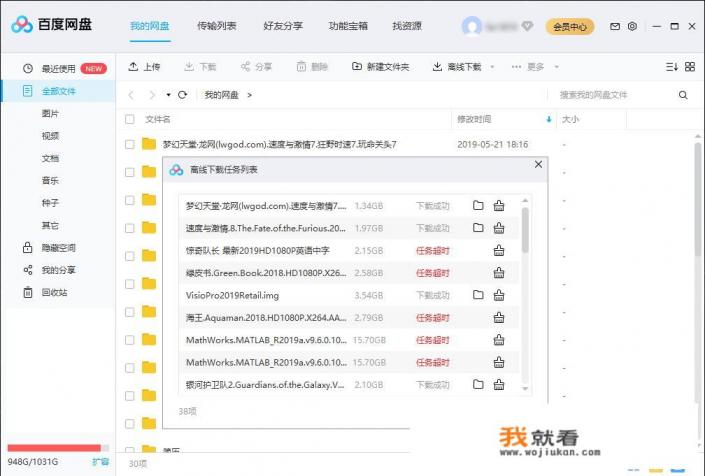
Task: Click the search magnifier icon
Action: click(683, 95)
